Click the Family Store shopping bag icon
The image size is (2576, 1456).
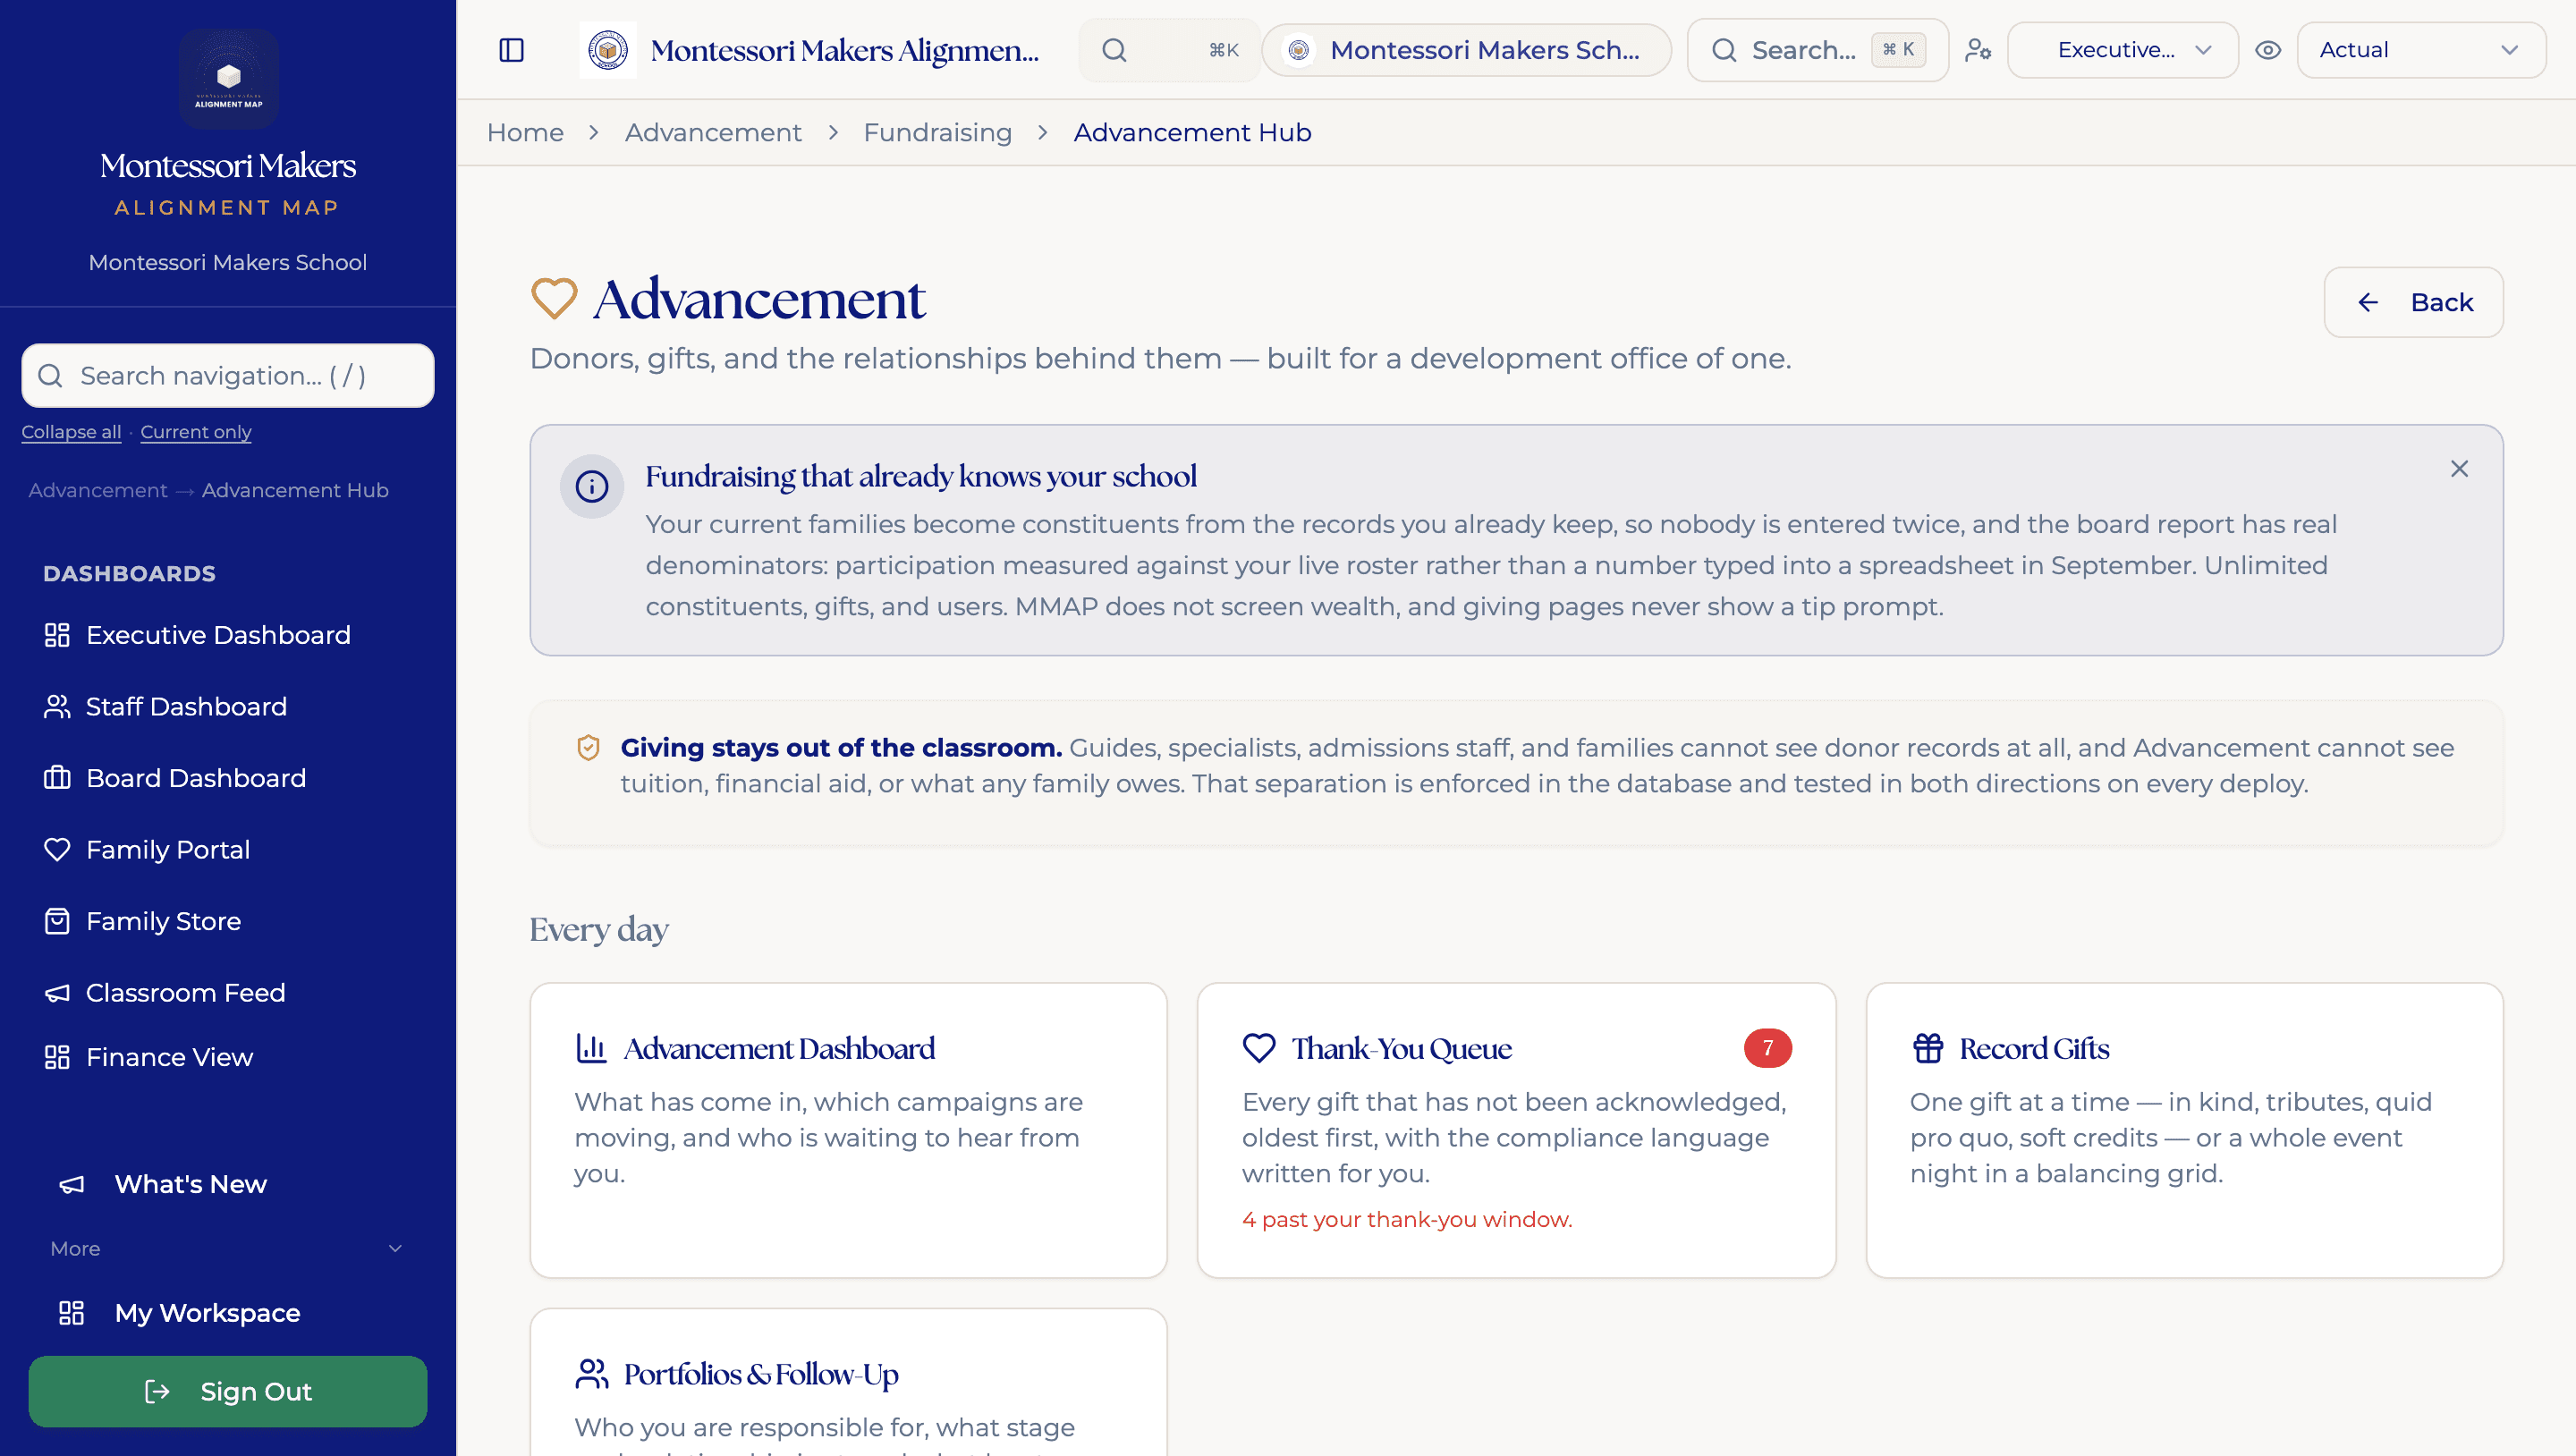(57, 921)
